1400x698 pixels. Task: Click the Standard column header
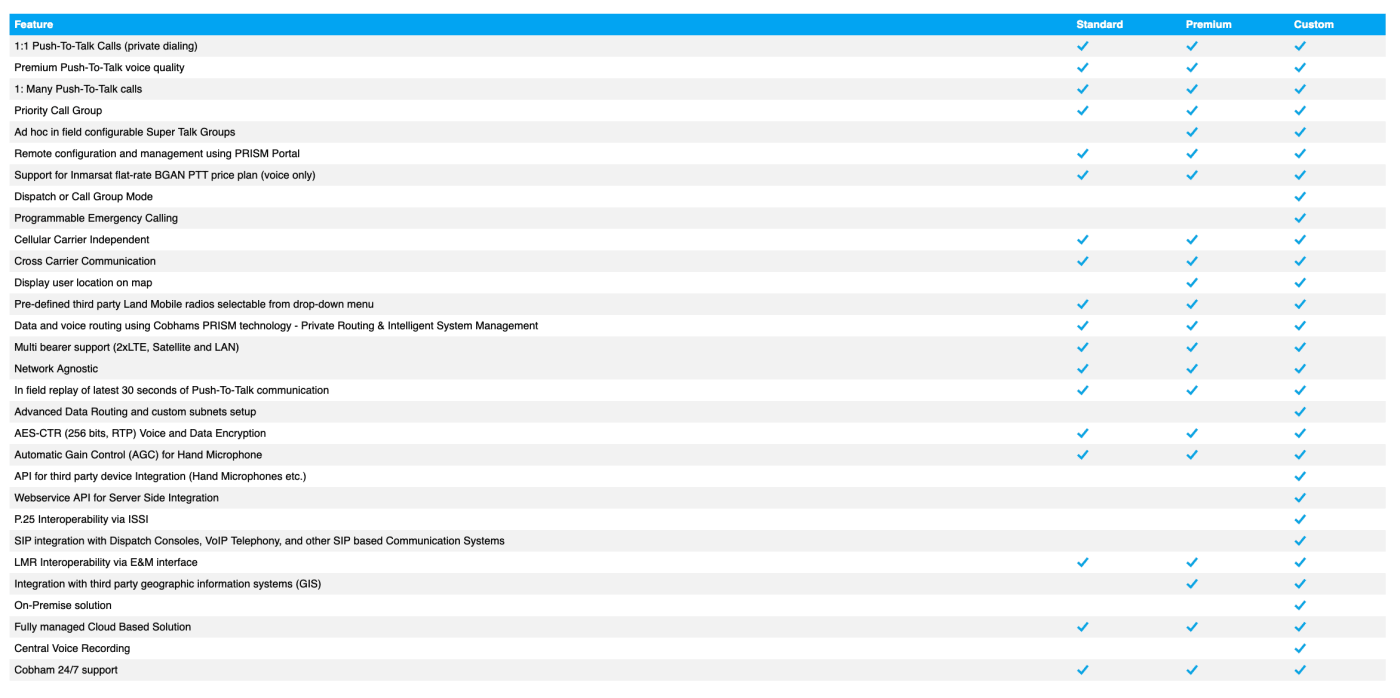pyautogui.click(x=1099, y=24)
